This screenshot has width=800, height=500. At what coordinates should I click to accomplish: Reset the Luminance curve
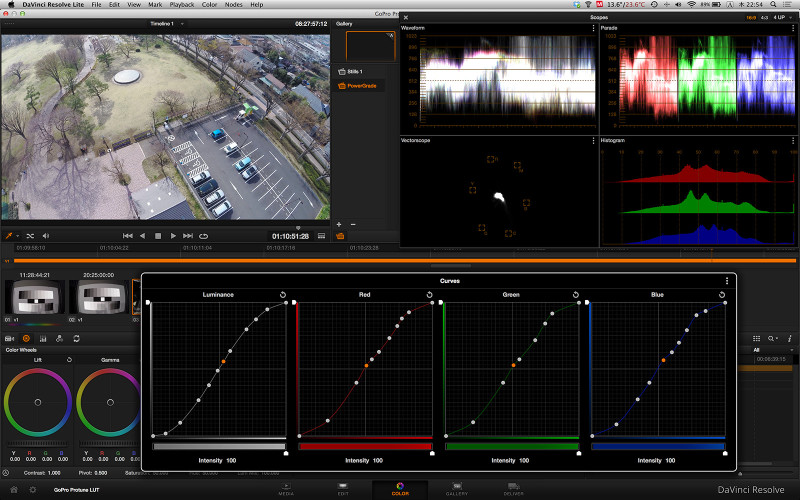[284, 295]
